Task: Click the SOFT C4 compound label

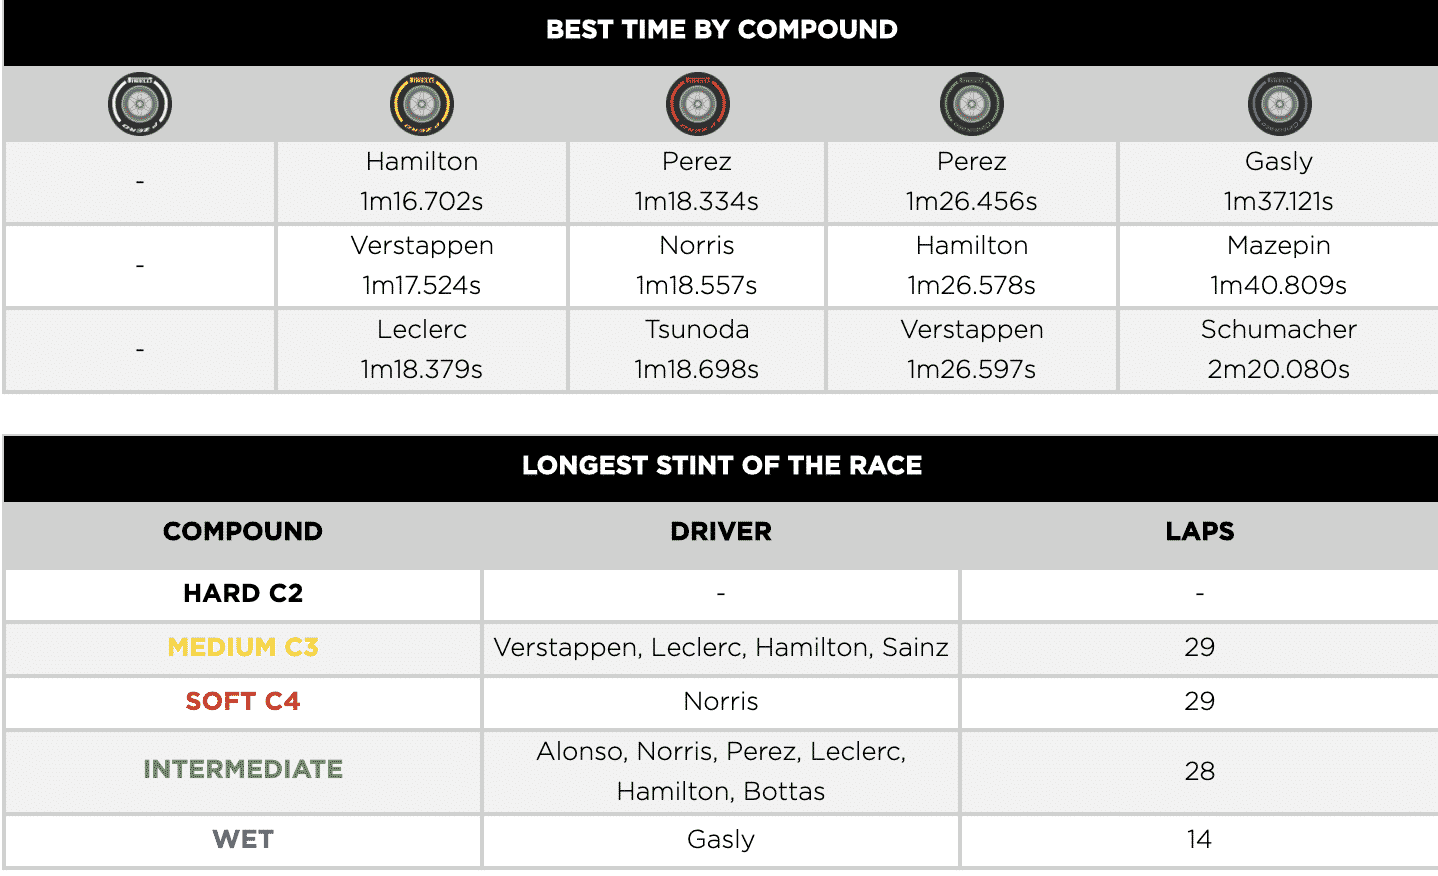Action: click(x=243, y=702)
